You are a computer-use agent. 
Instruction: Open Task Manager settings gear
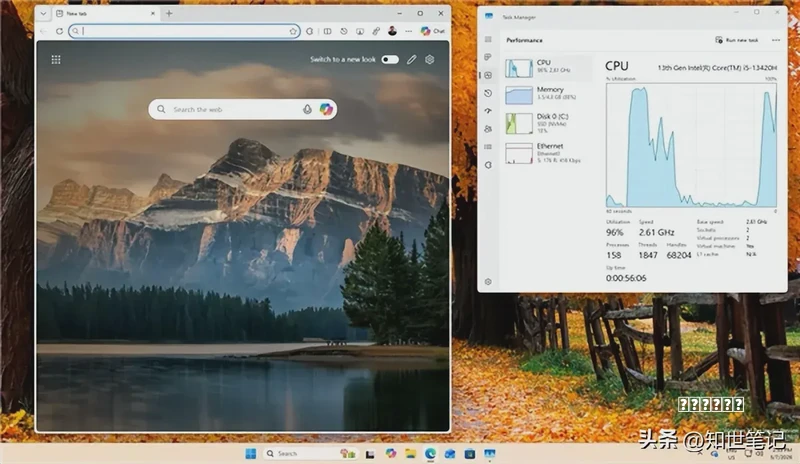(x=488, y=282)
